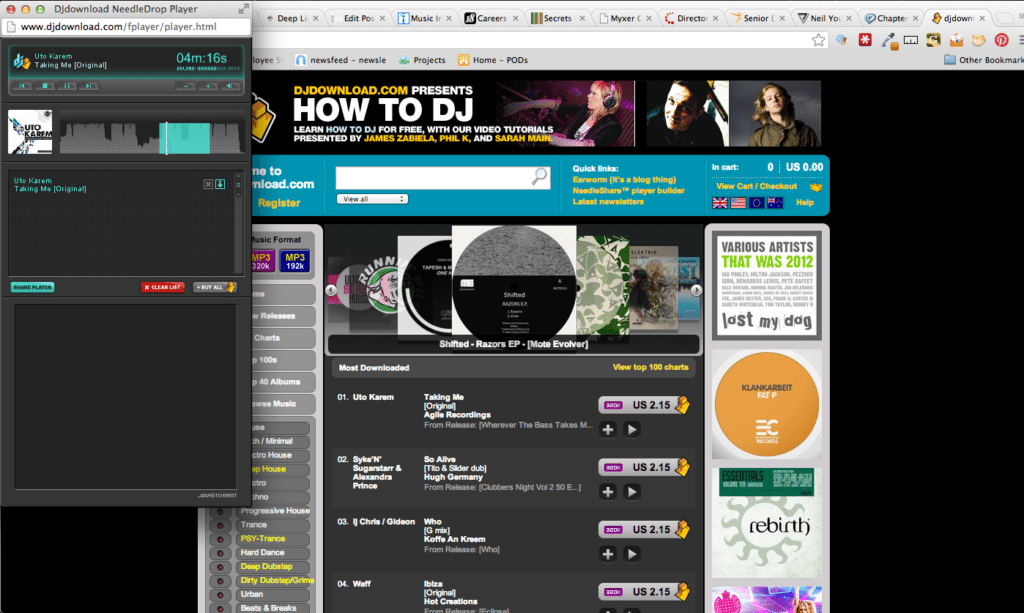
Task: Remove Uto Karem track from playlist
Action: 208,184
